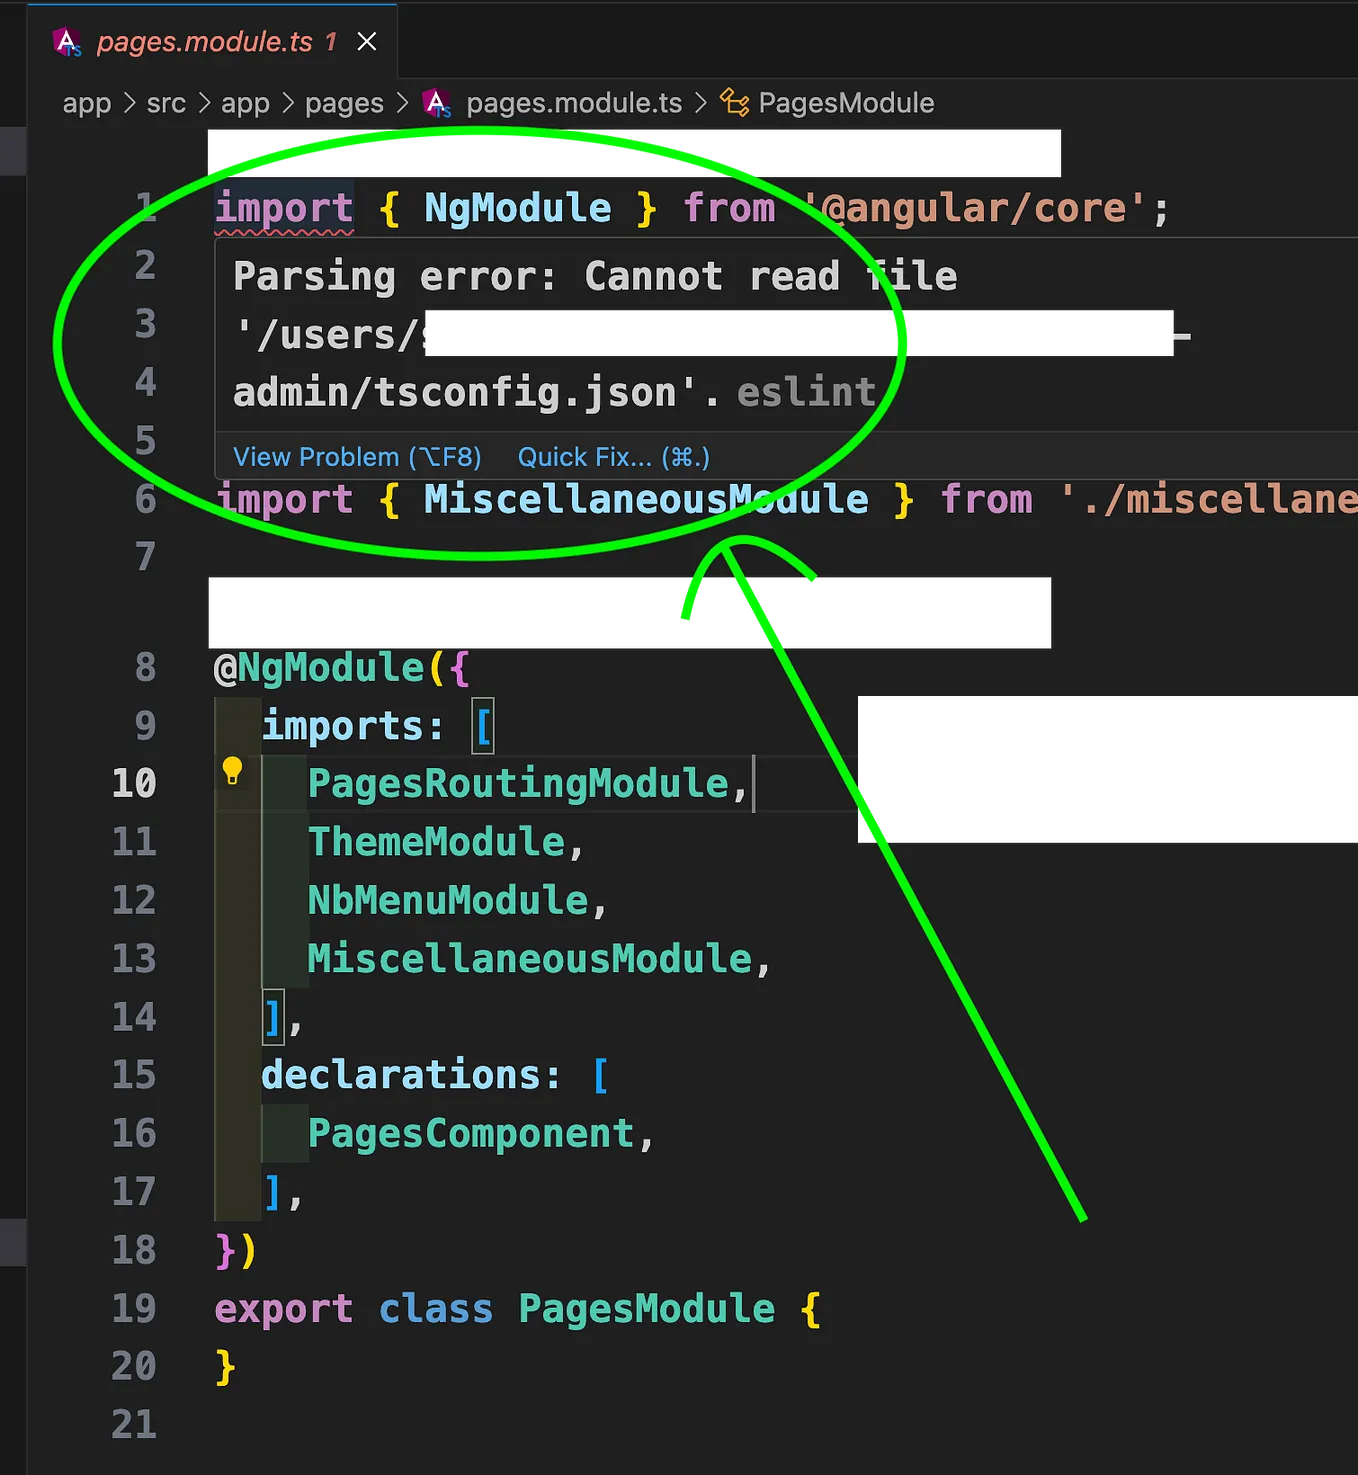This screenshot has width=1358, height=1475.
Task: Open the quick fix lightbulb on line 10
Action: click(x=233, y=771)
